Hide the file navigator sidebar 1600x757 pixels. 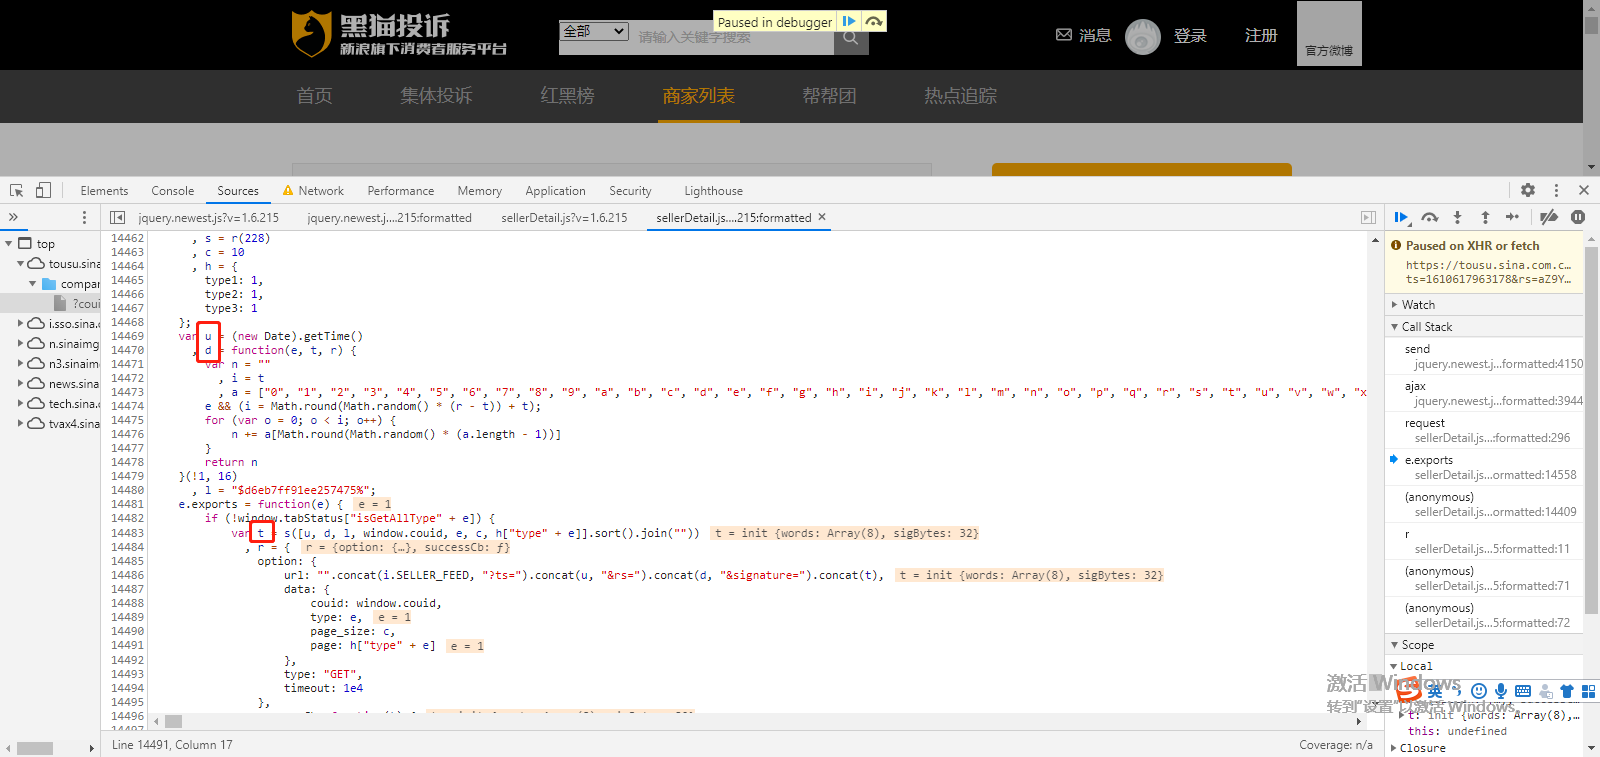(117, 217)
